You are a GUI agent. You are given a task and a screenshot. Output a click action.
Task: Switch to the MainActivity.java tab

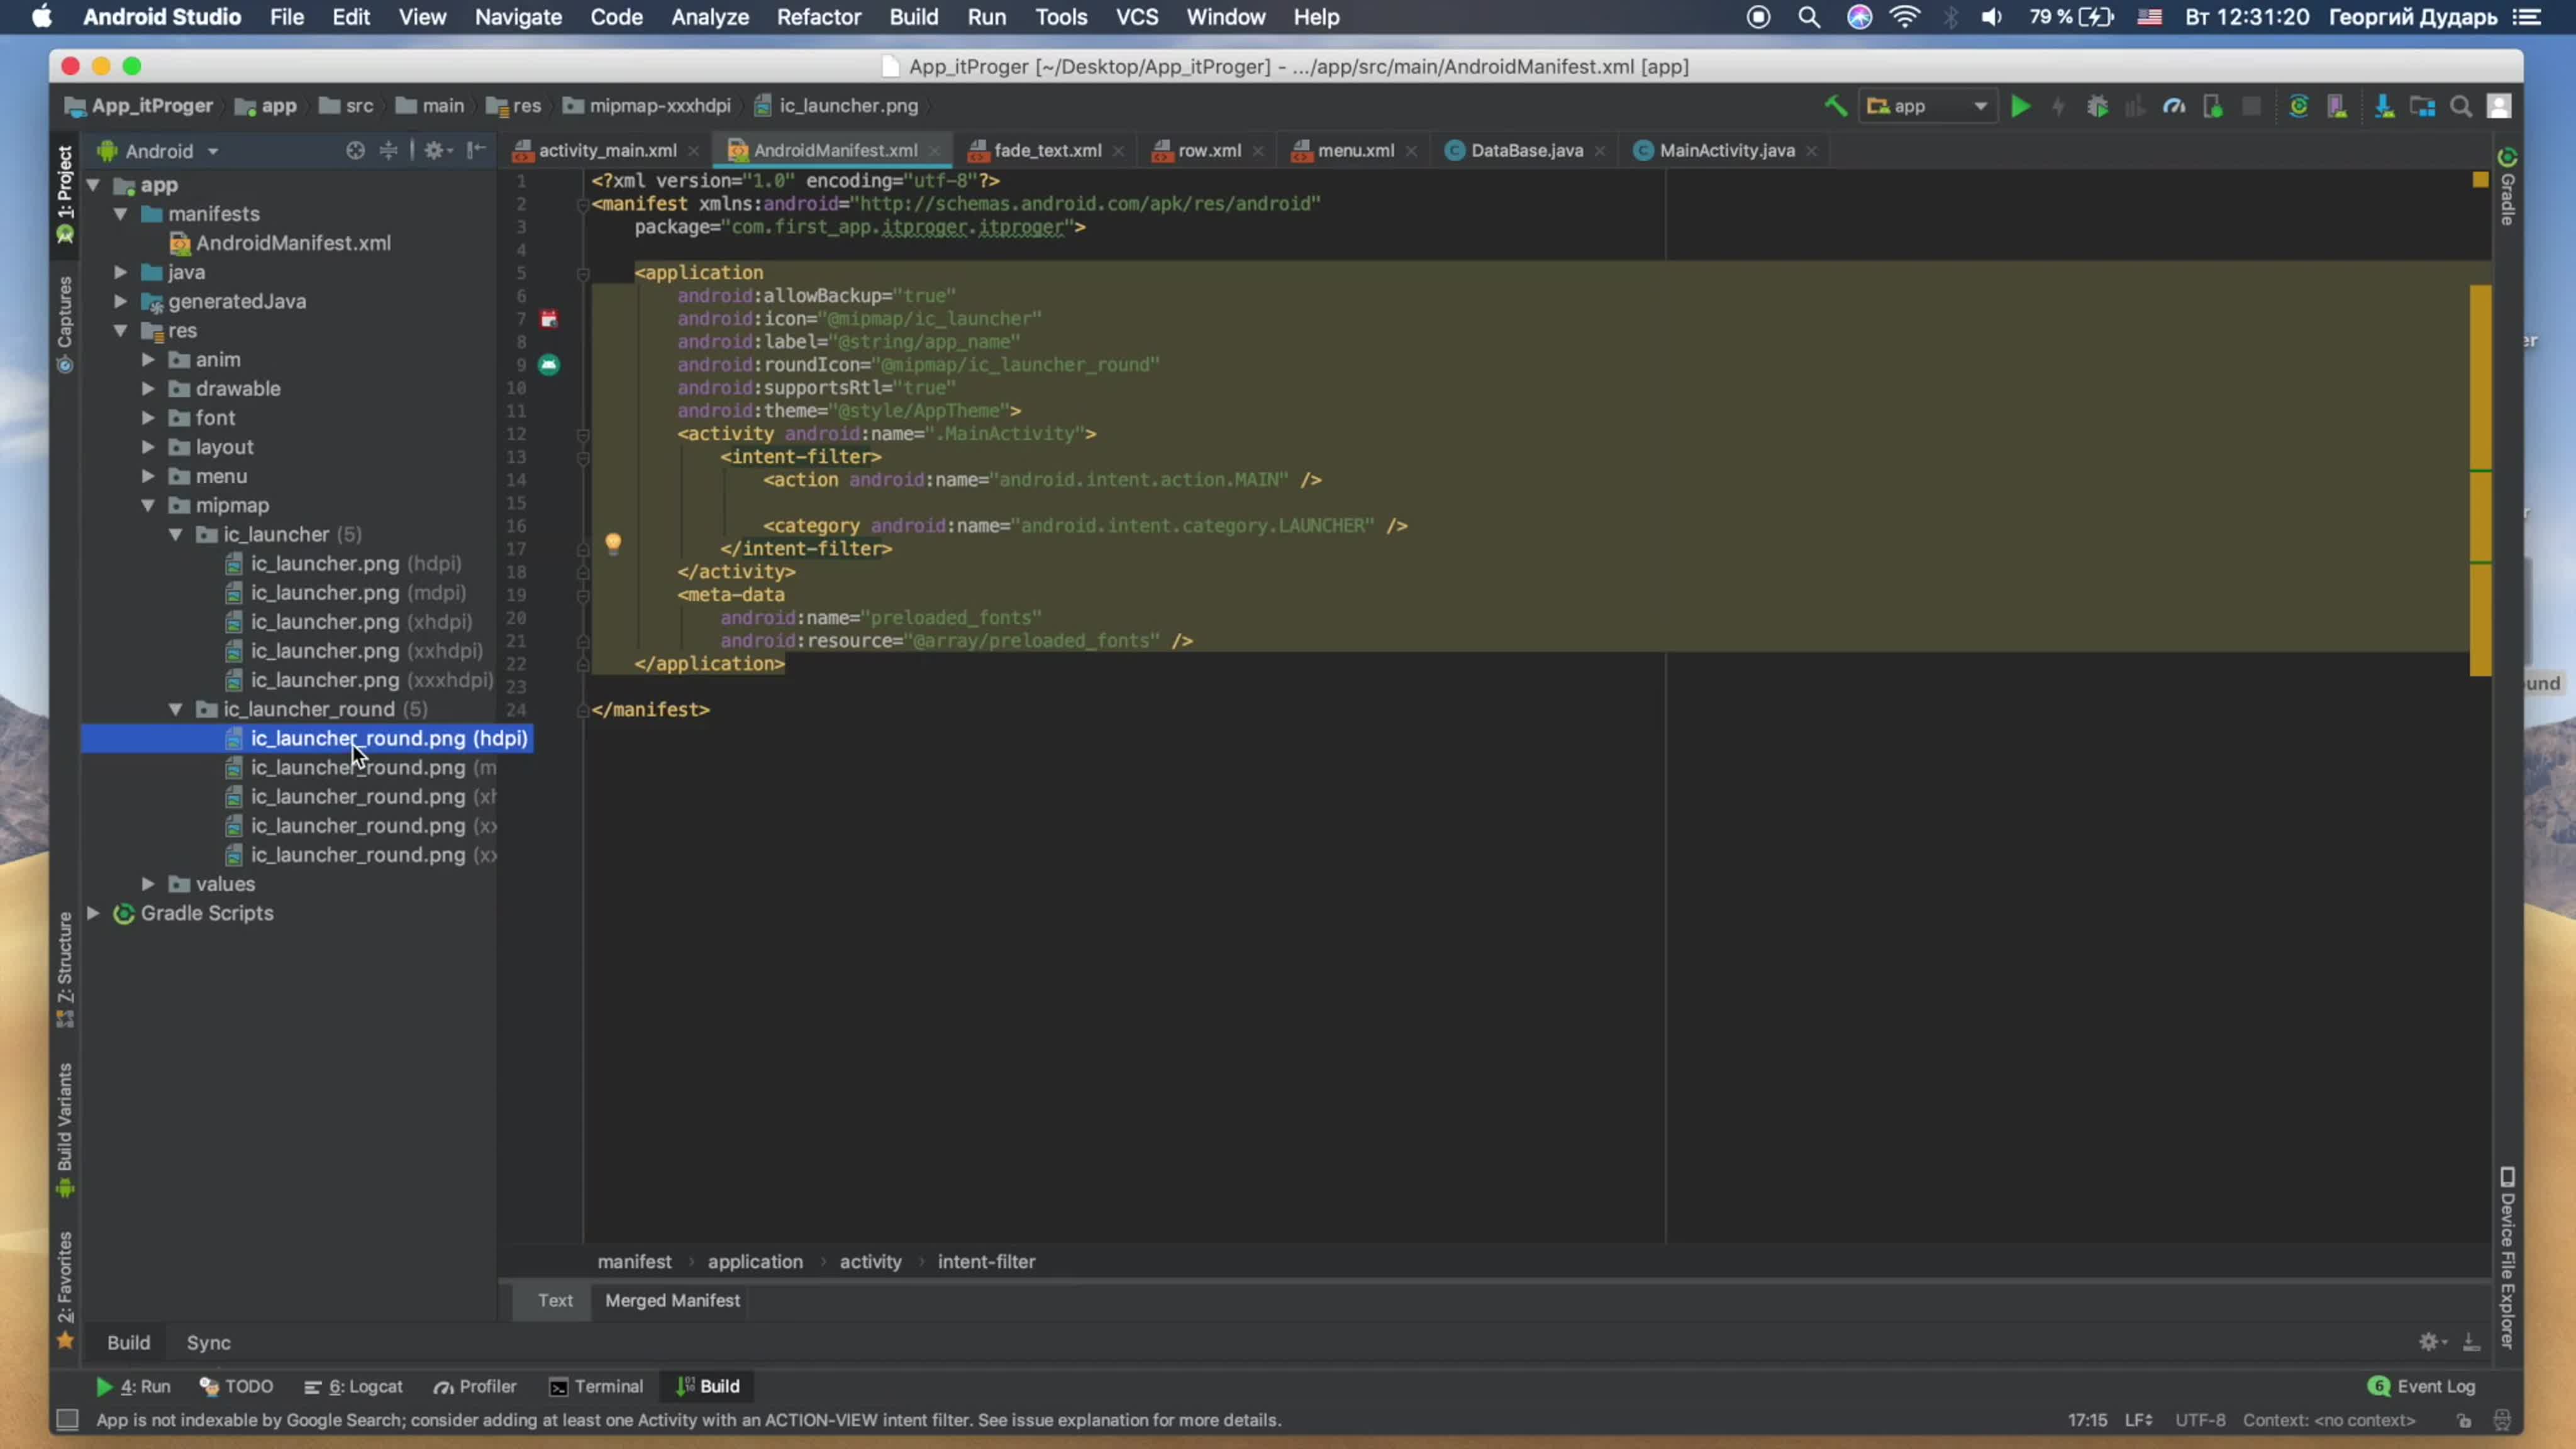1726,150
